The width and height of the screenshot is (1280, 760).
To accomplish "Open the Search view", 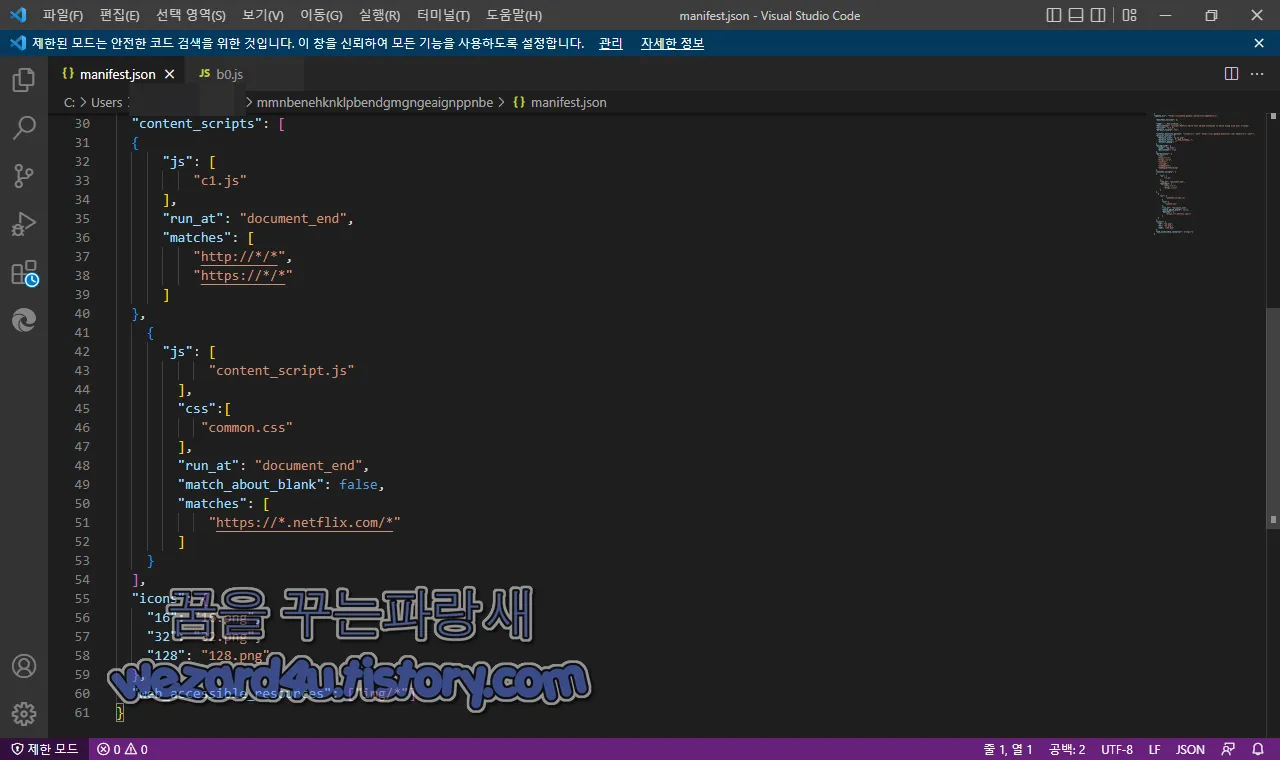I will [24, 128].
